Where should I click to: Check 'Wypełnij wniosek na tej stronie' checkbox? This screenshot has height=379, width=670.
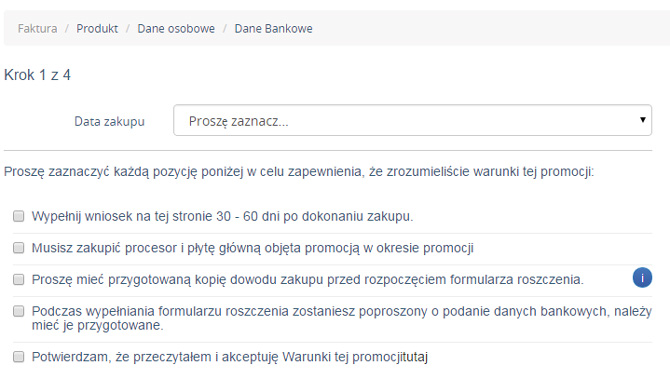pos(18,216)
